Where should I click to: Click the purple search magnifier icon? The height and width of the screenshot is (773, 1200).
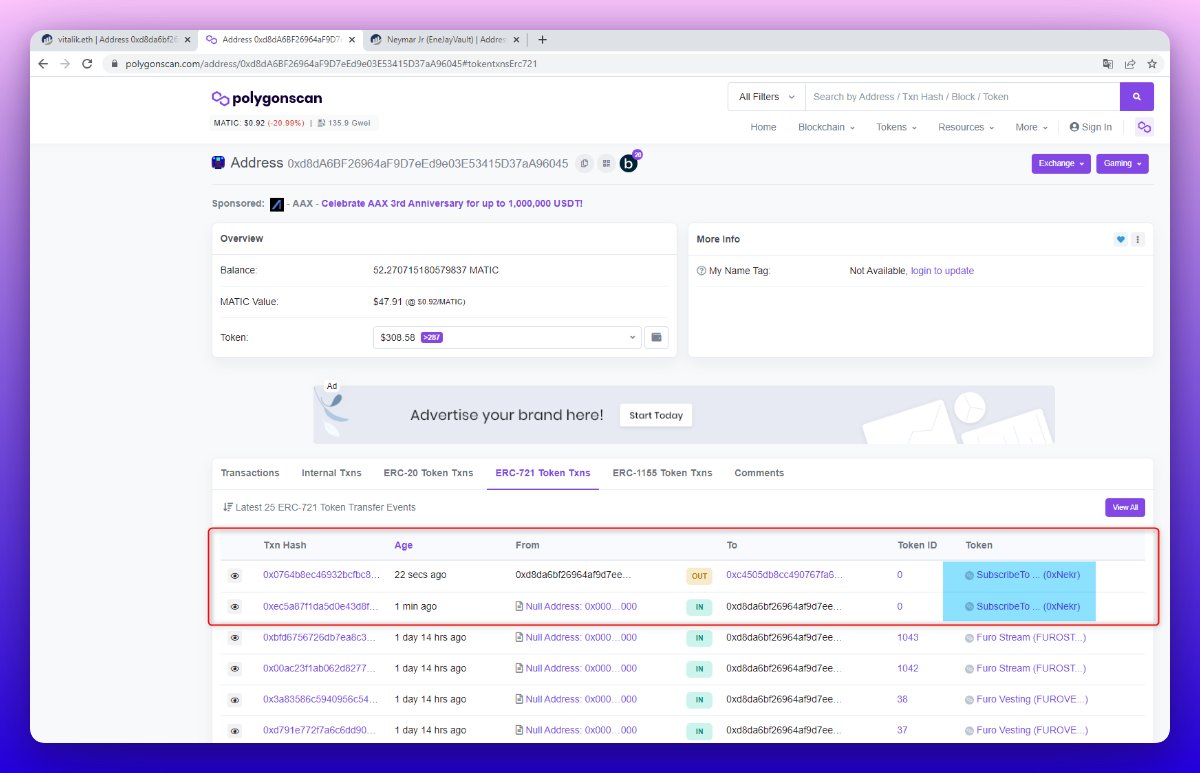tap(1137, 96)
